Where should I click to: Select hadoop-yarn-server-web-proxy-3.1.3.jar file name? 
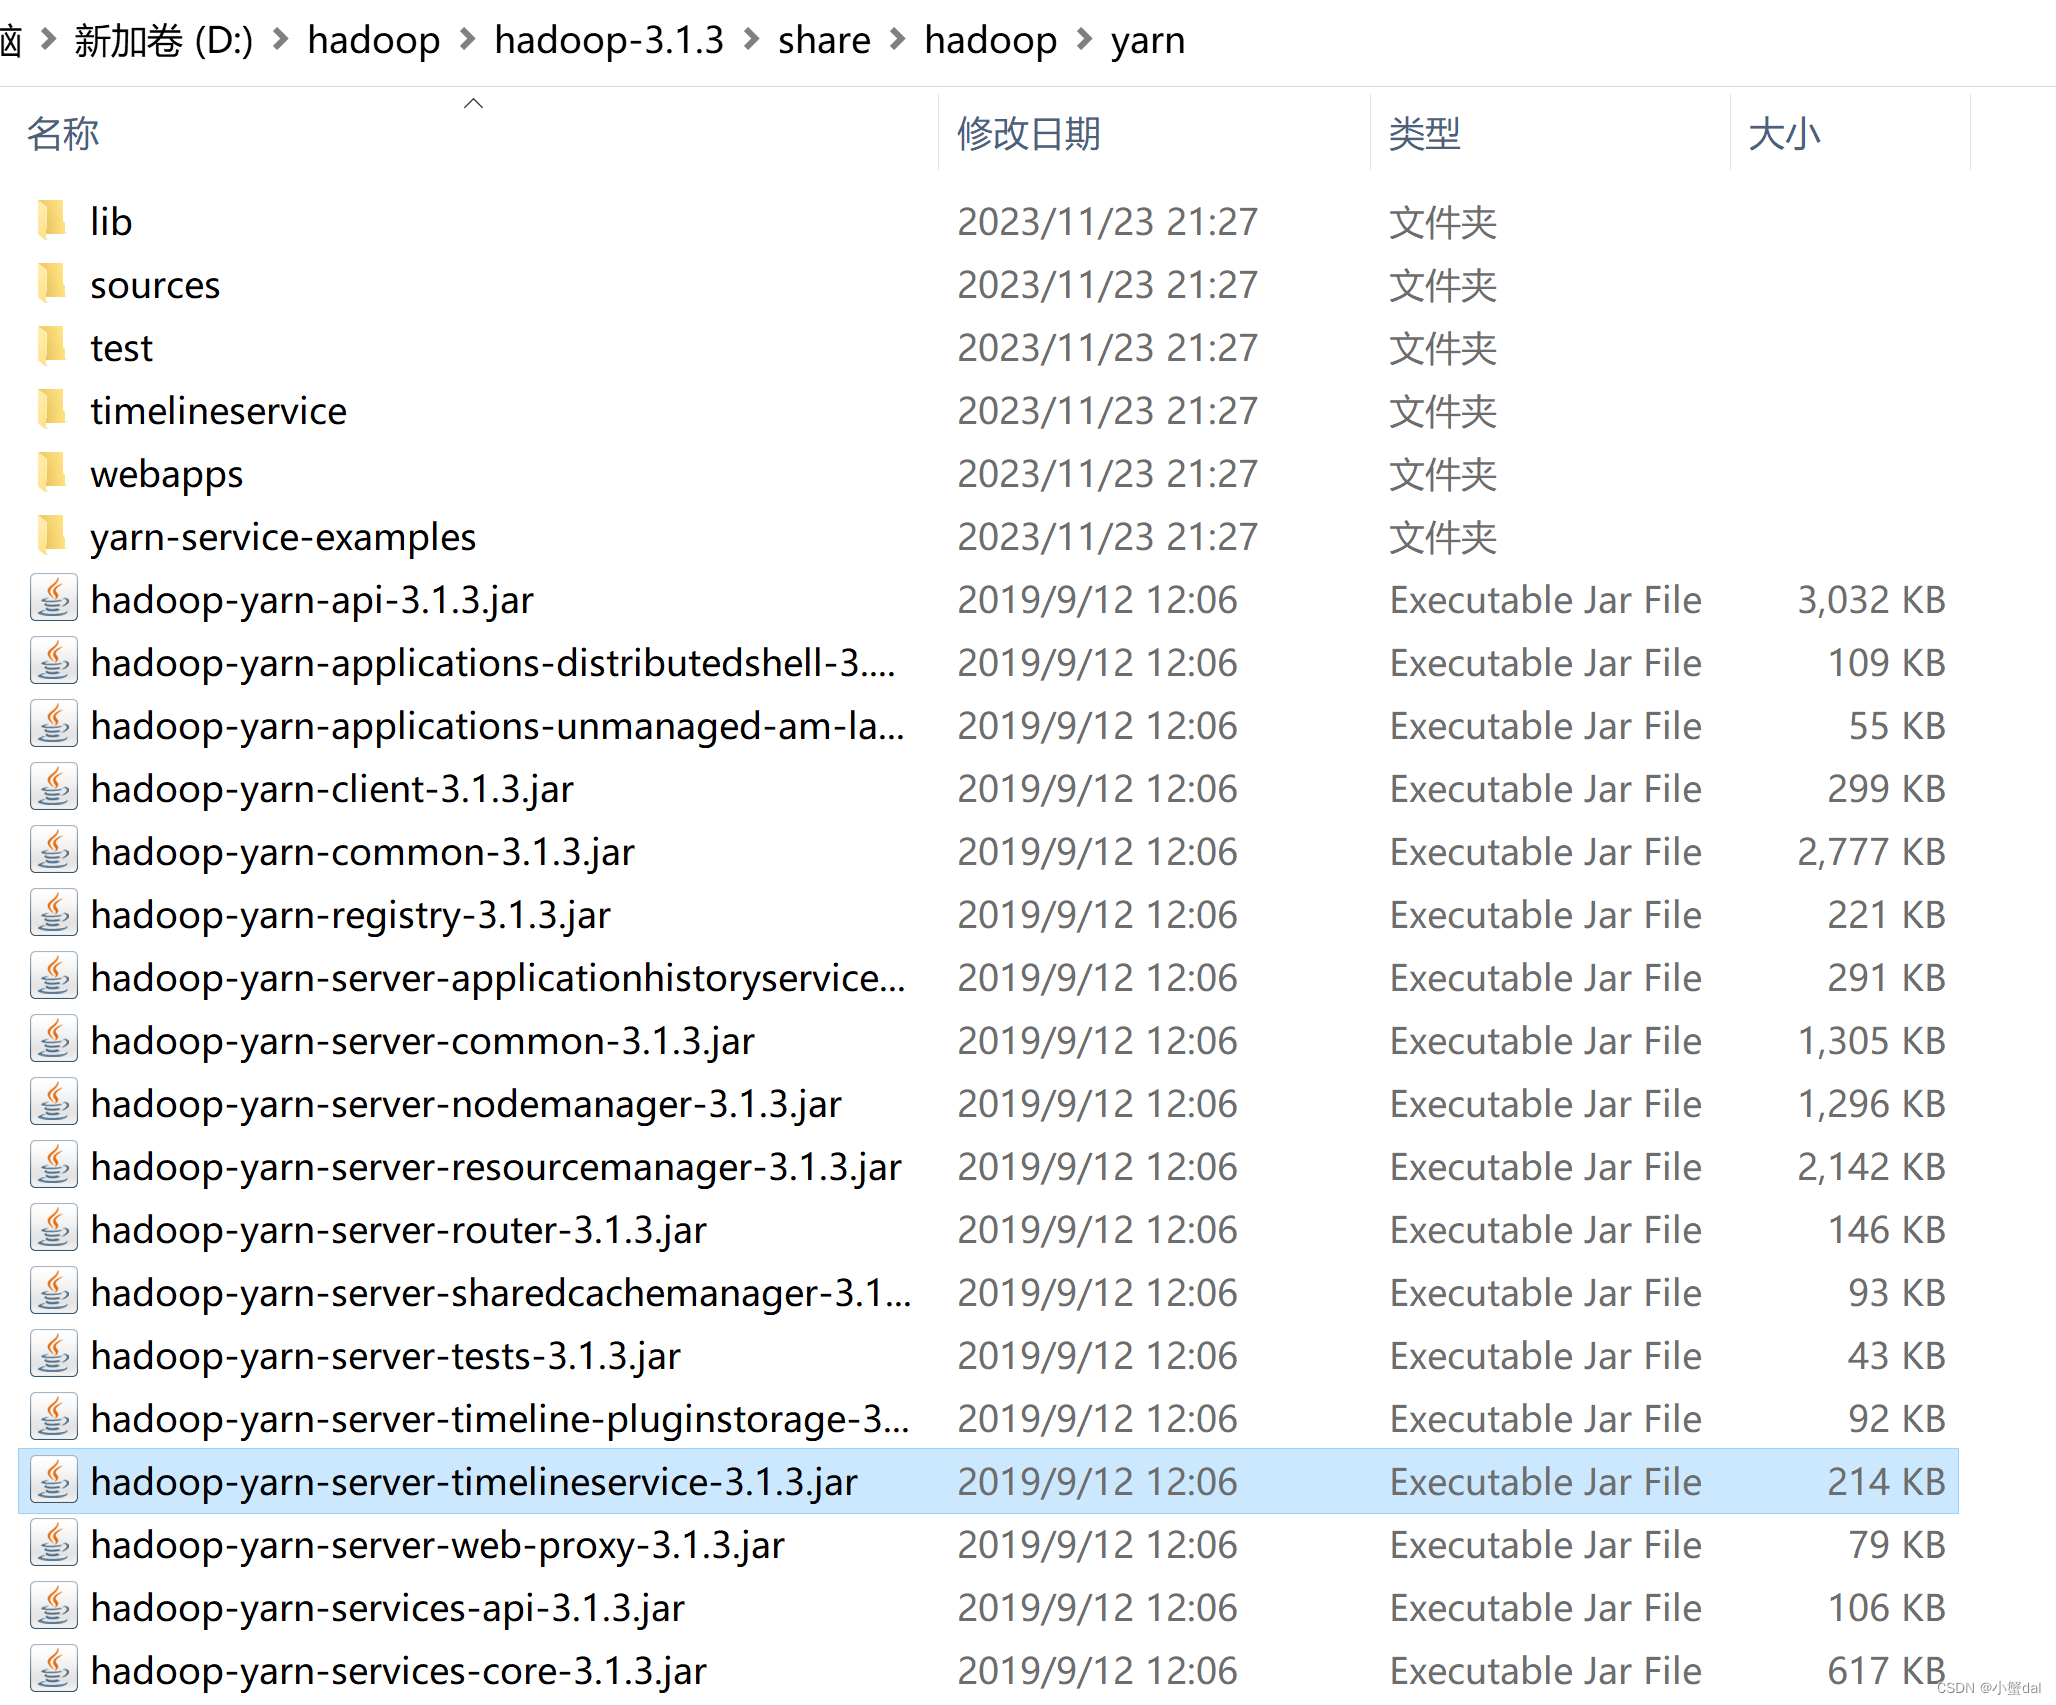pos(437,1545)
